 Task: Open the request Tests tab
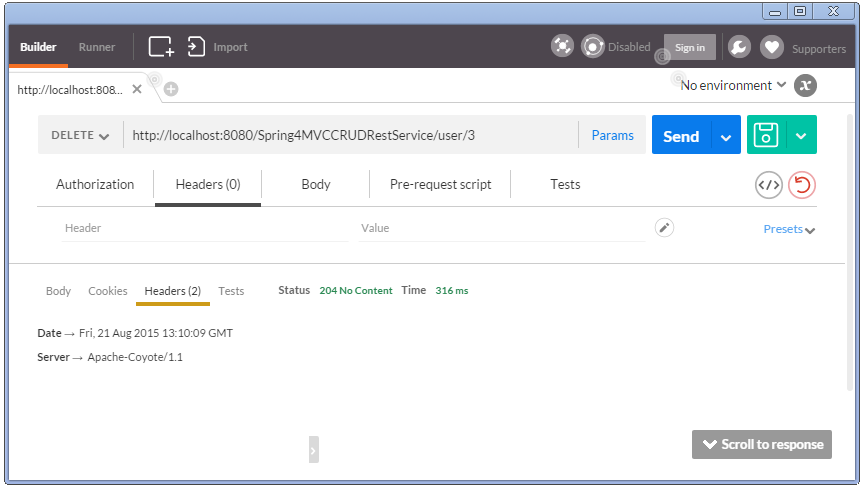click(565, 184)
